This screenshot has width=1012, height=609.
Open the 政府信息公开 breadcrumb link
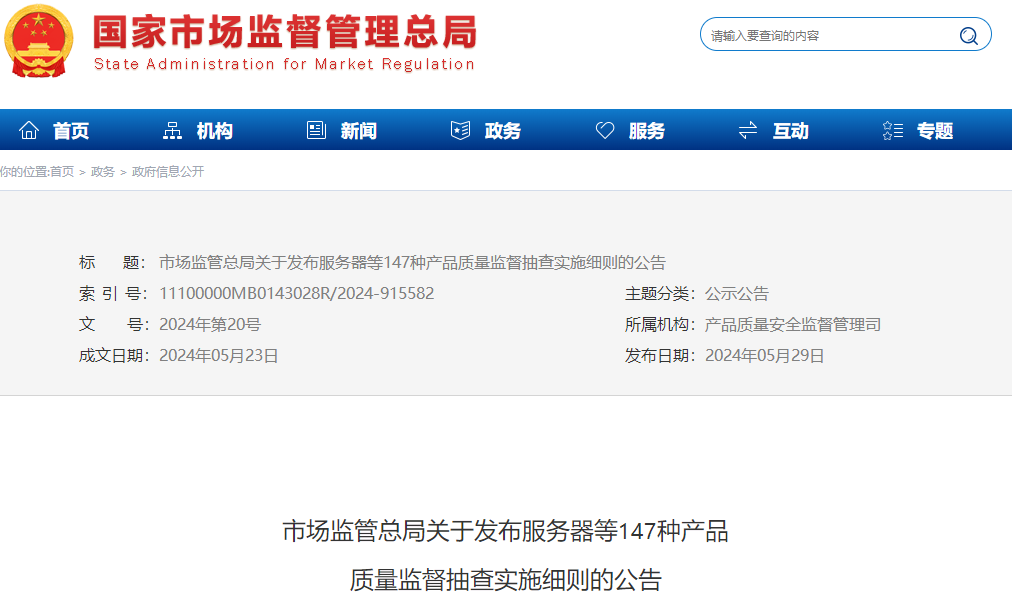(x=169, y=171)
